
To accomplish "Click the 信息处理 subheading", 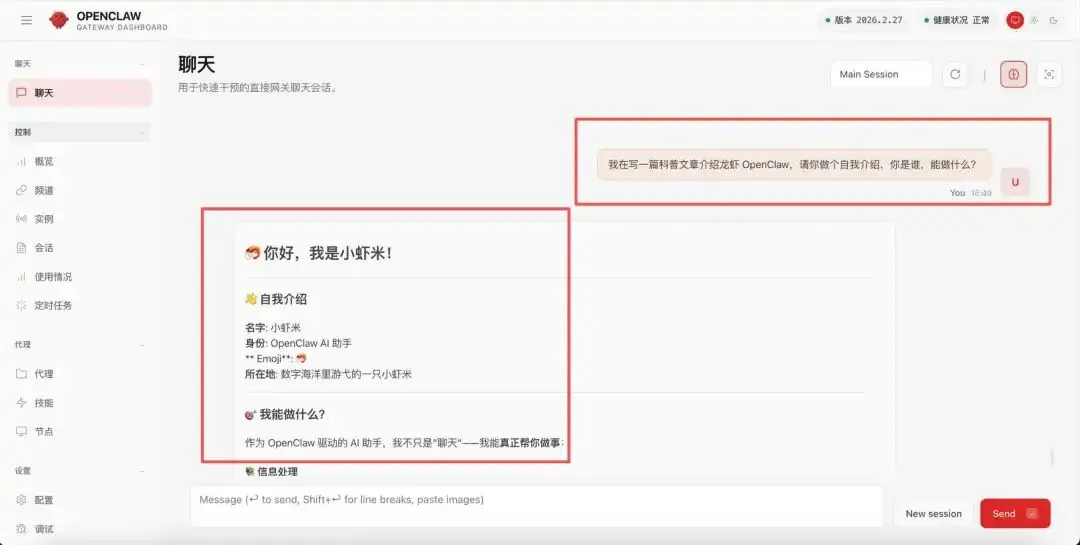I will 271,471.
